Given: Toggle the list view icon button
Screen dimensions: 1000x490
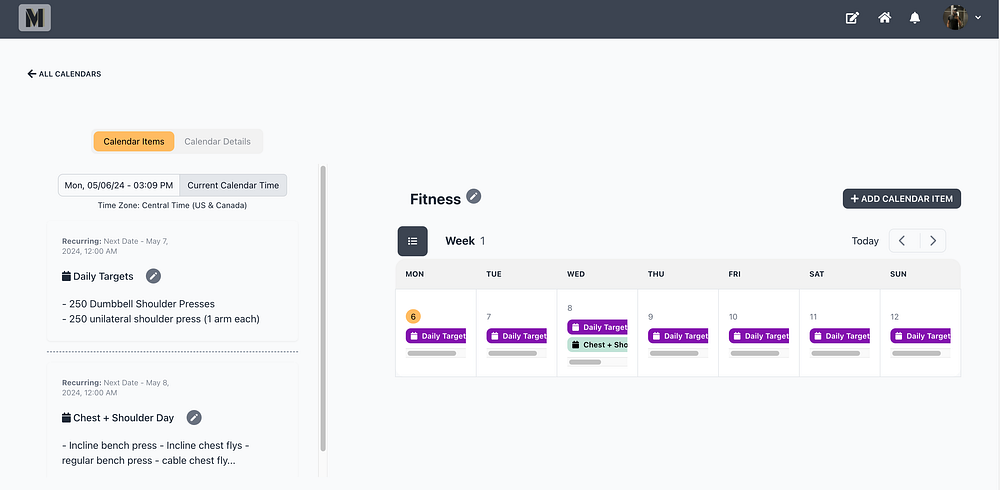Looking at the screenshot, I should (x=412, y=241).
